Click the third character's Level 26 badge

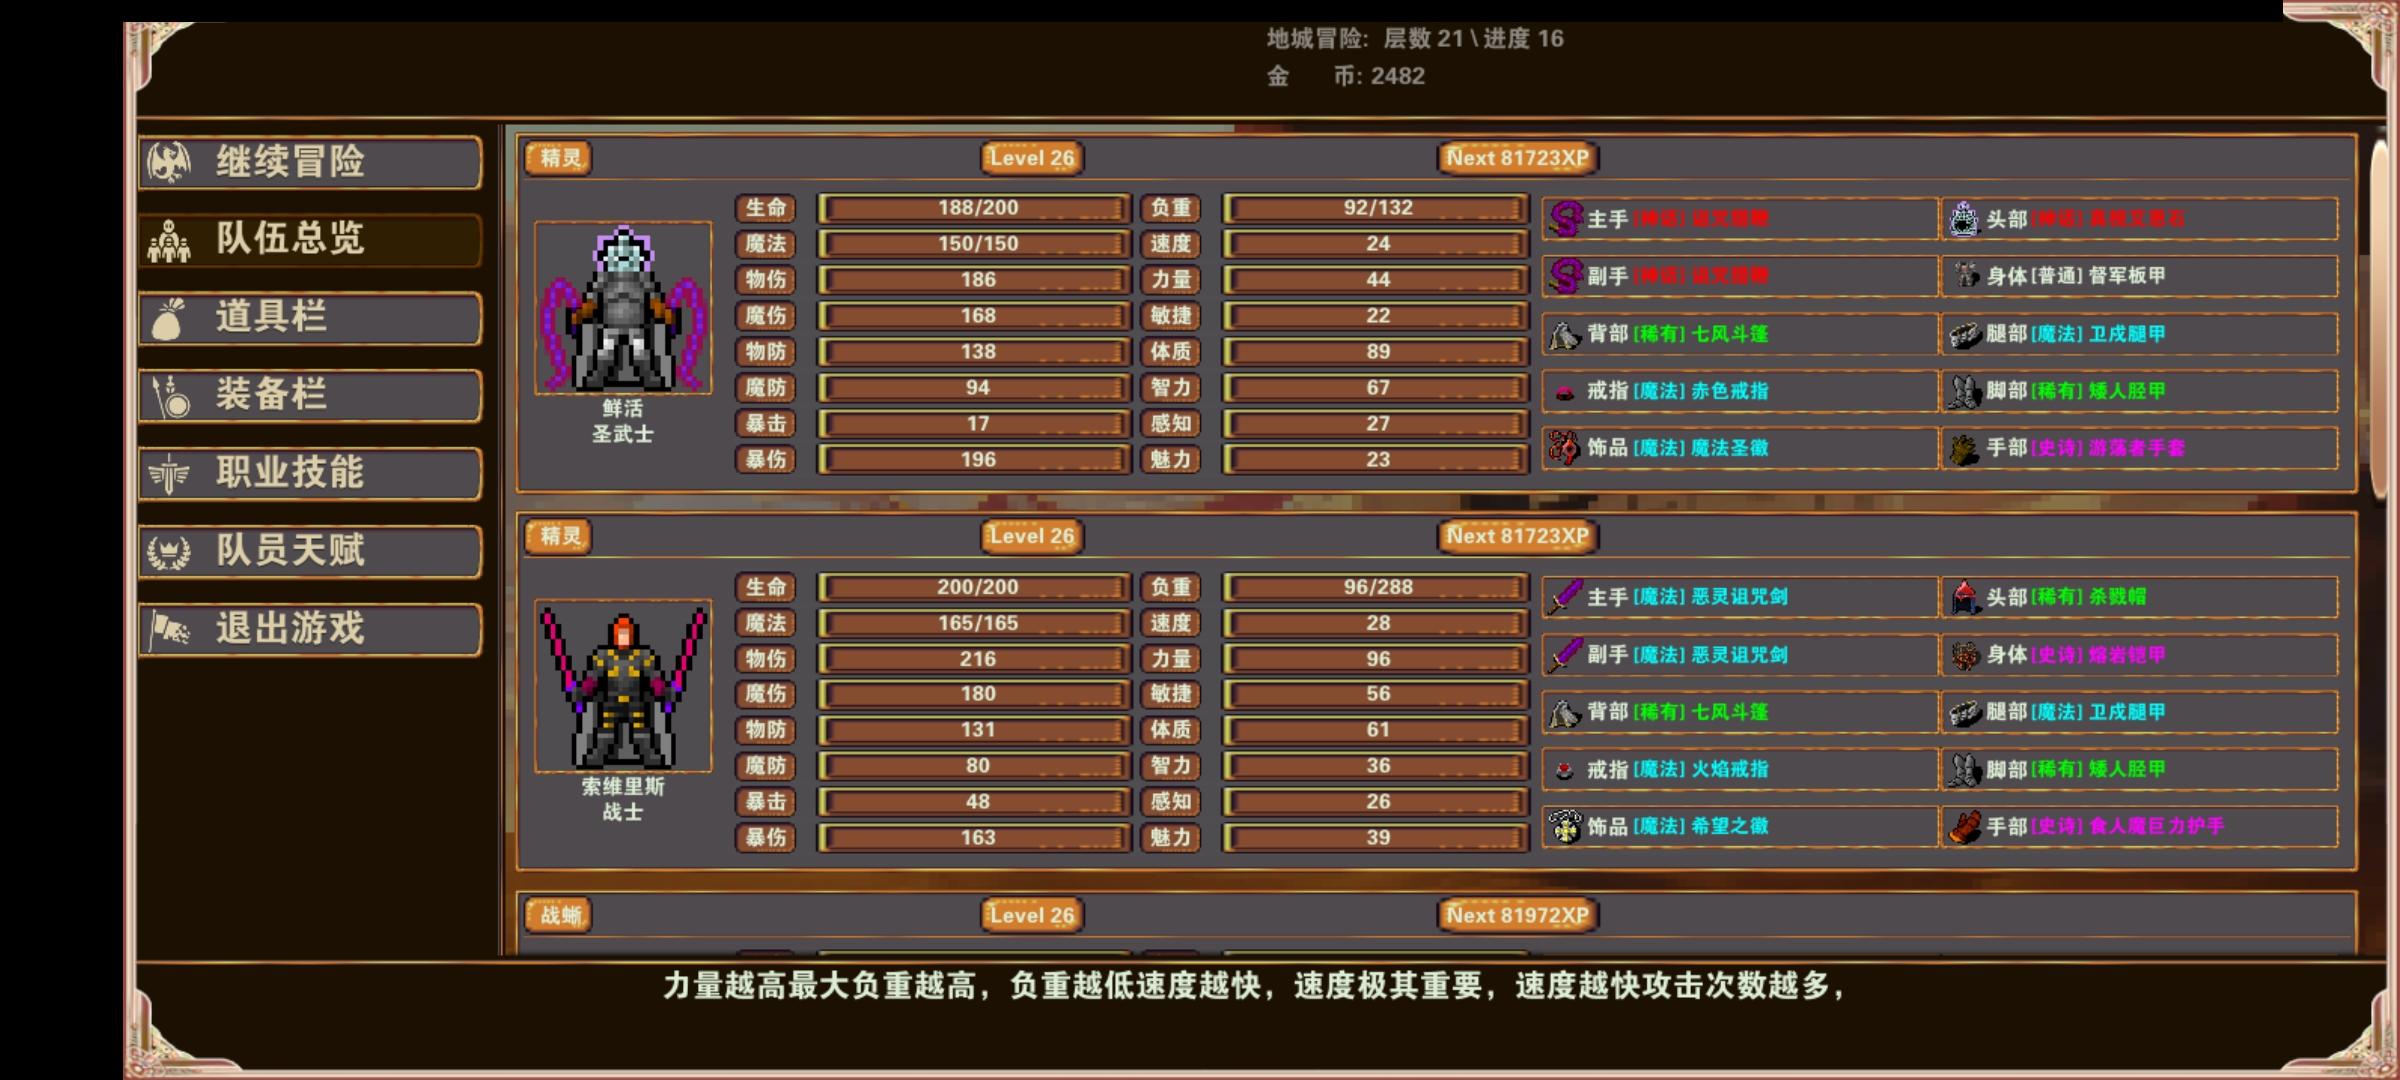[1032, 915]
